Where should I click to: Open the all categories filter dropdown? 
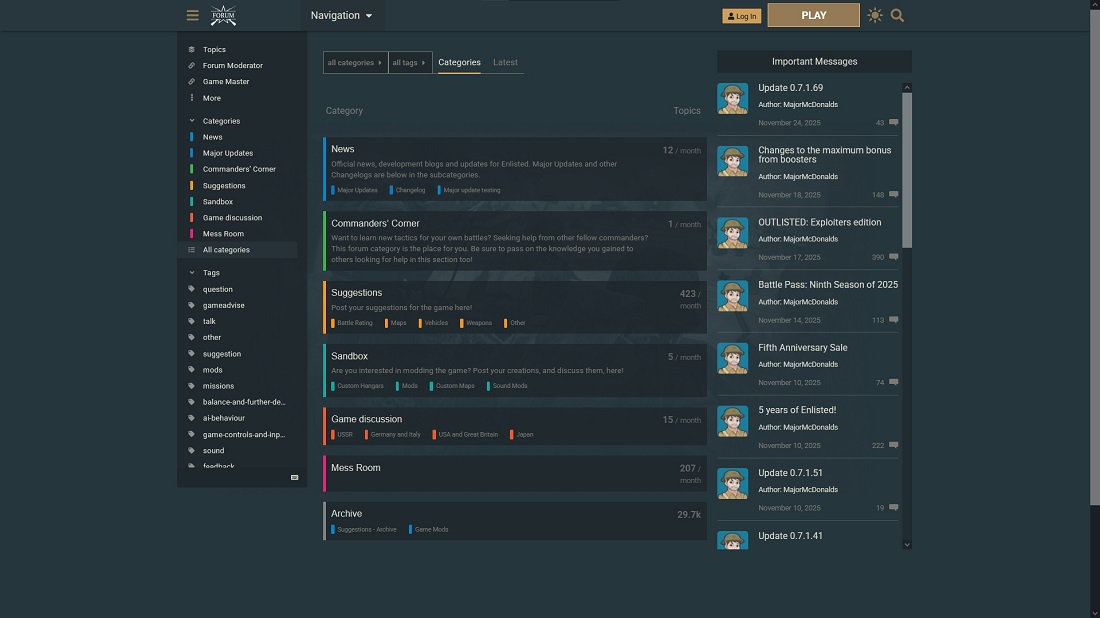click(355, 63)
